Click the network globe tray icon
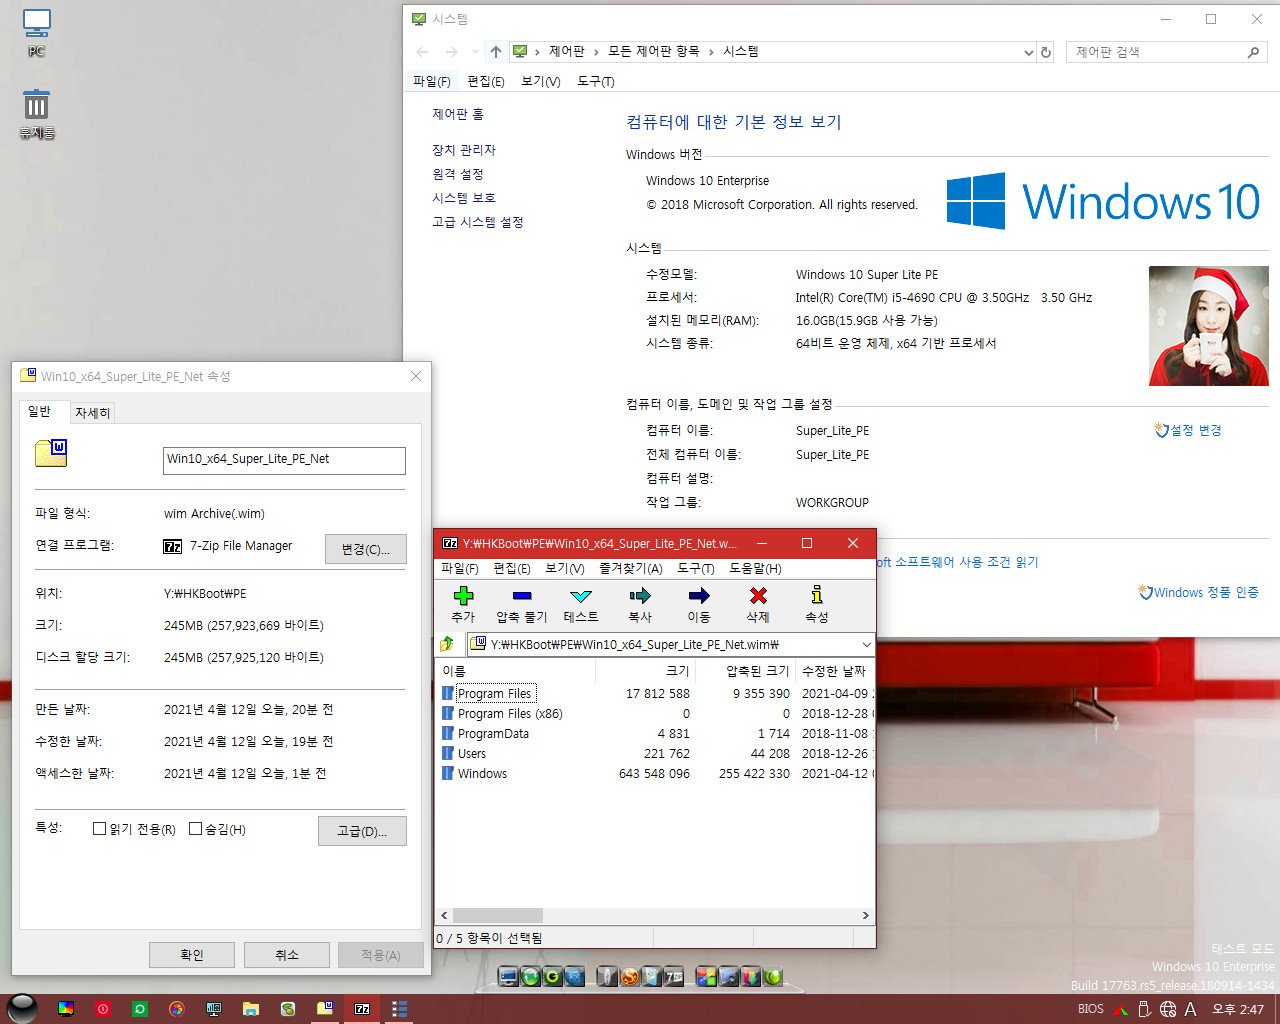Image resolution: width=1280 pixels, height=1024 pixels. click(x=1168, y=1009)
